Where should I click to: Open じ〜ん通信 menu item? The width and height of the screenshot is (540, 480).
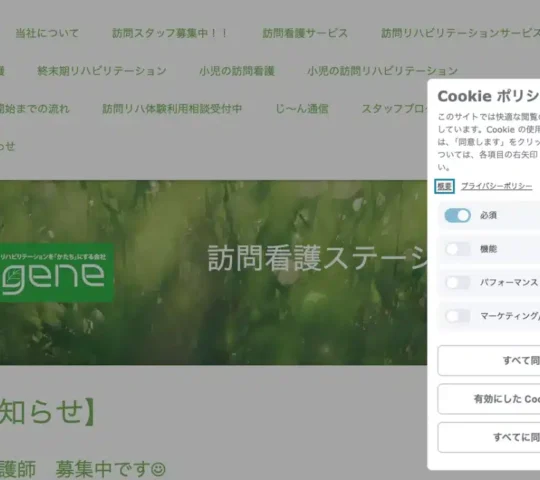(x=302, y=109)
